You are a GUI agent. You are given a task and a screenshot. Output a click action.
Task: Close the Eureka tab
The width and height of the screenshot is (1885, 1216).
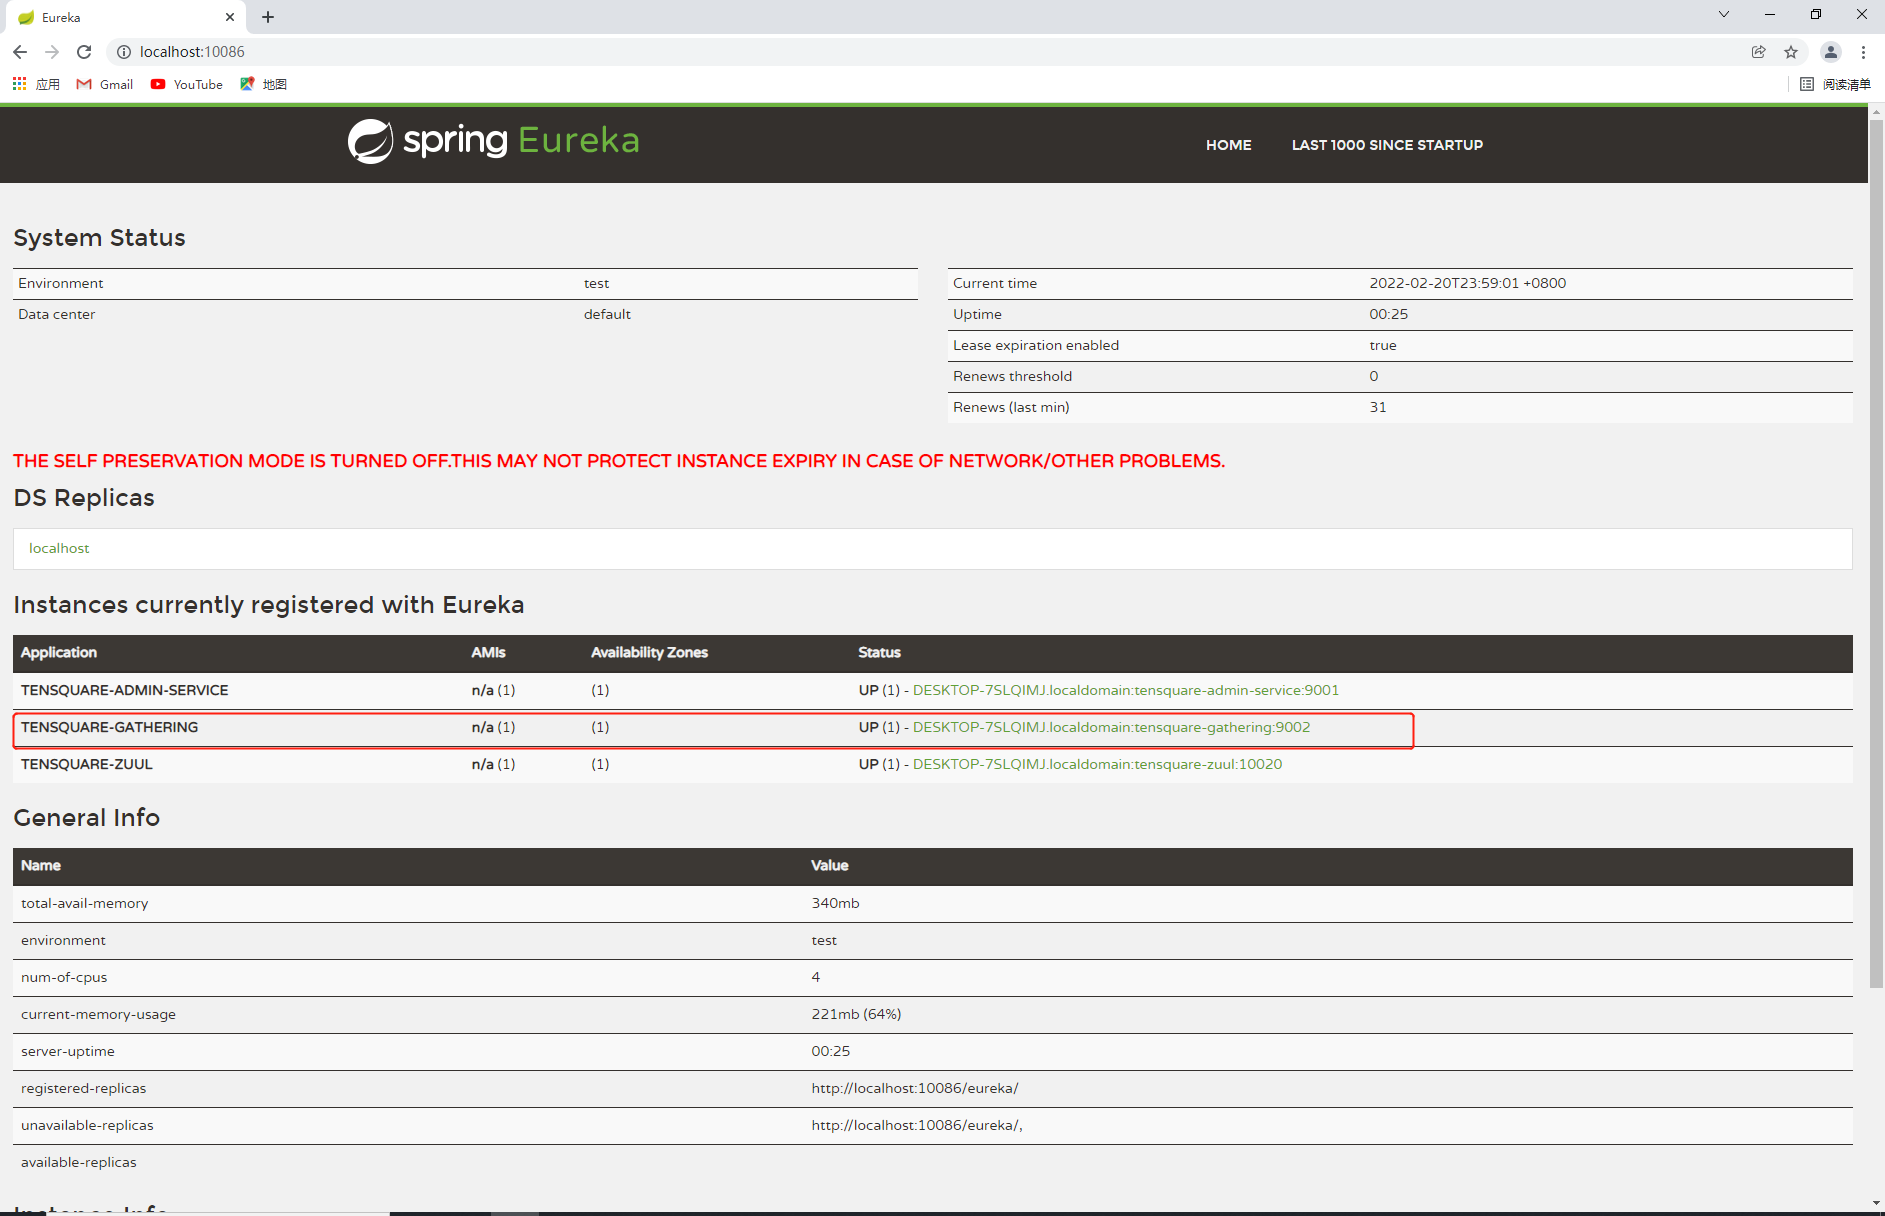230,17
